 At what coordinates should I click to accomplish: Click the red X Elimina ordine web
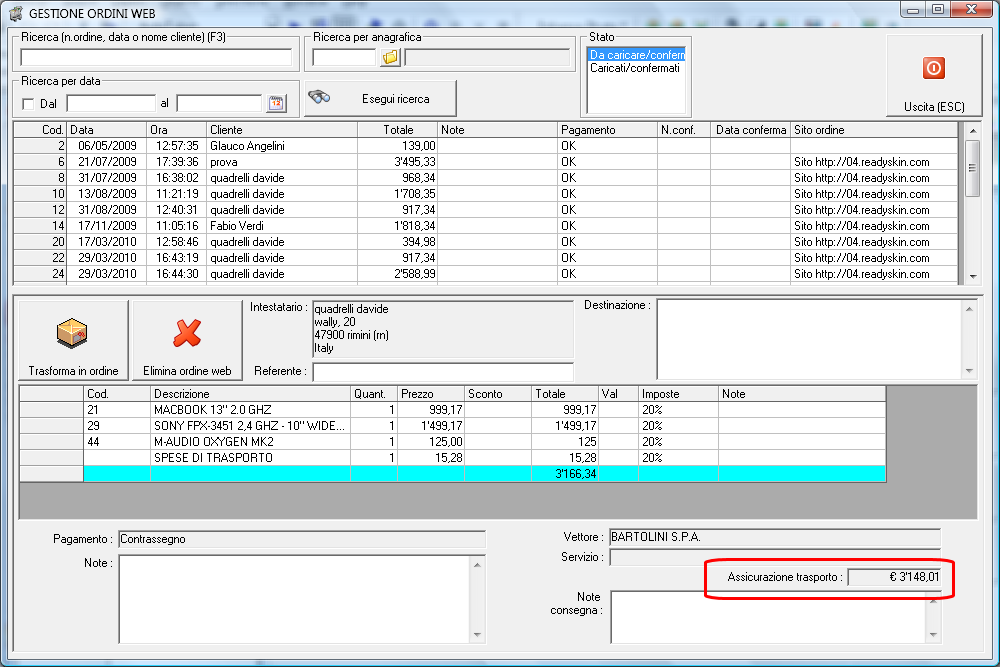click(187, 340)
